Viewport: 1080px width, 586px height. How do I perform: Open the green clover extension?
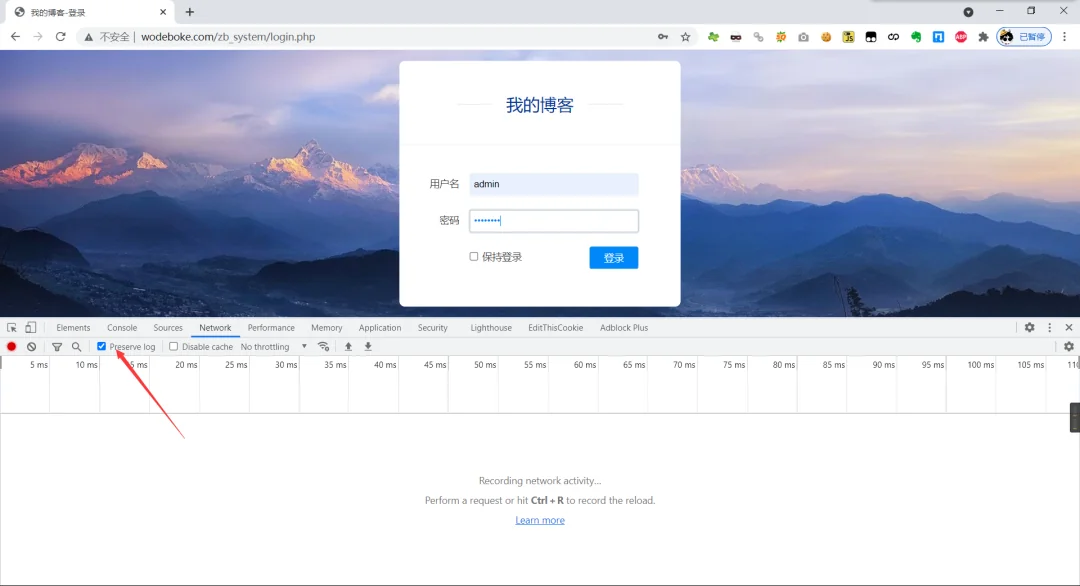click(713, 36)
